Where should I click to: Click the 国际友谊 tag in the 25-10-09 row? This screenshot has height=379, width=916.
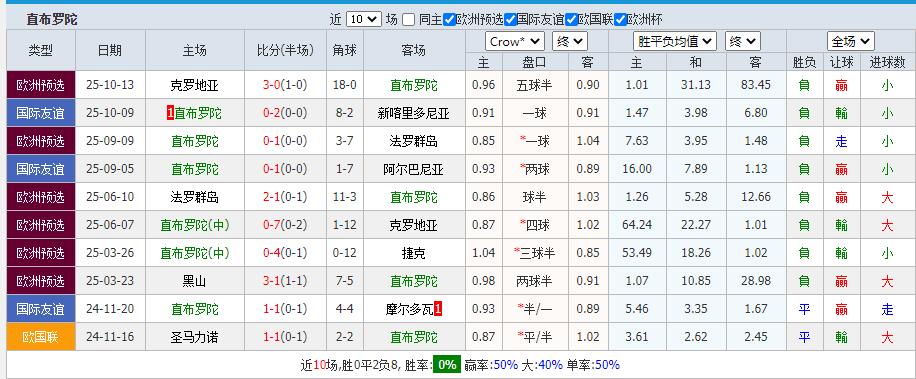[x=41, y=113]
